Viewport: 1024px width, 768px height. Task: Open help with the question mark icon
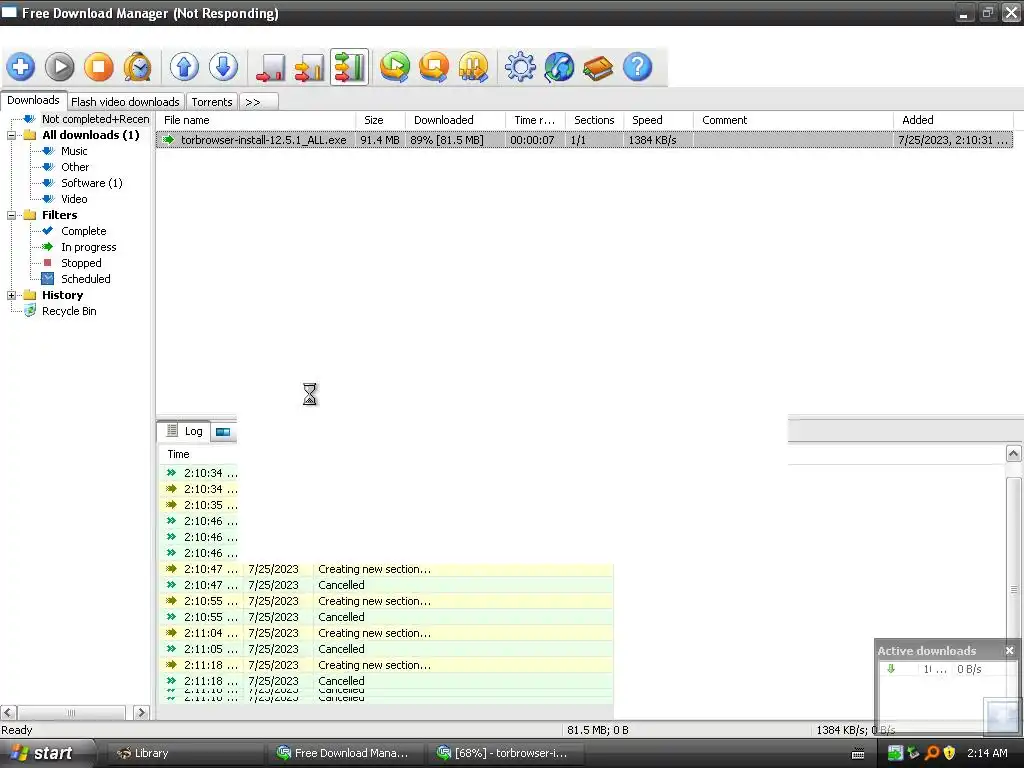click(x=637, y=67)
